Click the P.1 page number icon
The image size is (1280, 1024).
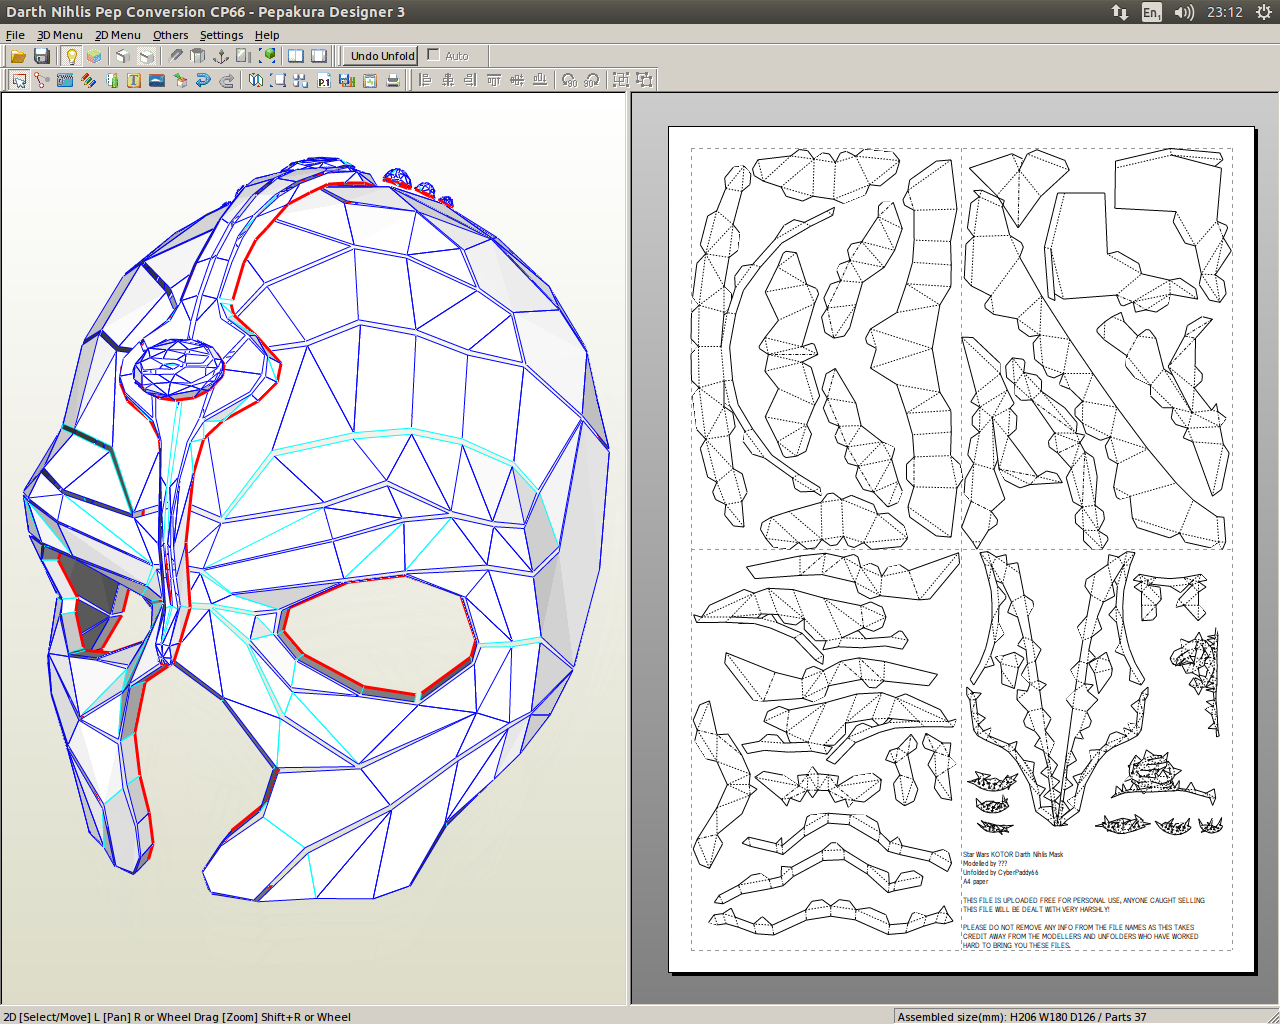(x=324, y=80)
